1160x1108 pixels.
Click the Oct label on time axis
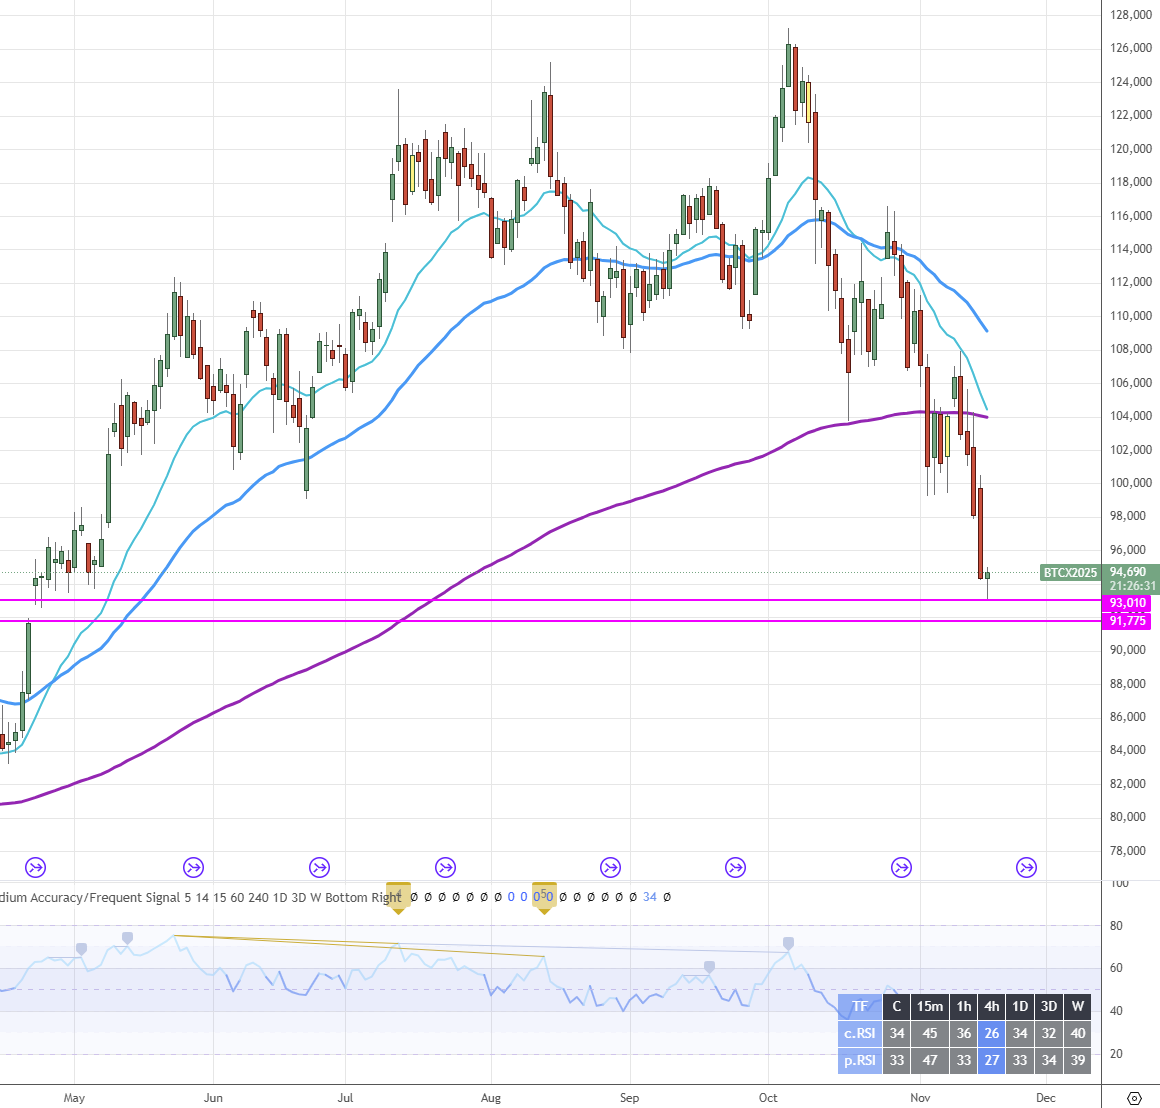click(x=768, y=1098)
